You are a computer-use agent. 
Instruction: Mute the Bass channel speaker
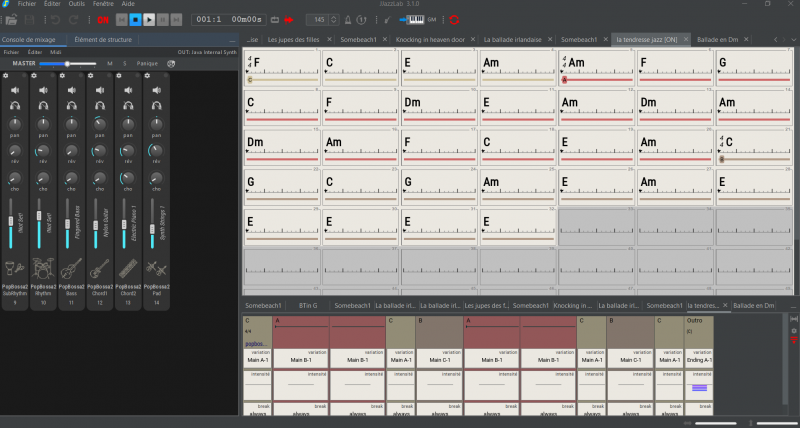pos(71,90)
